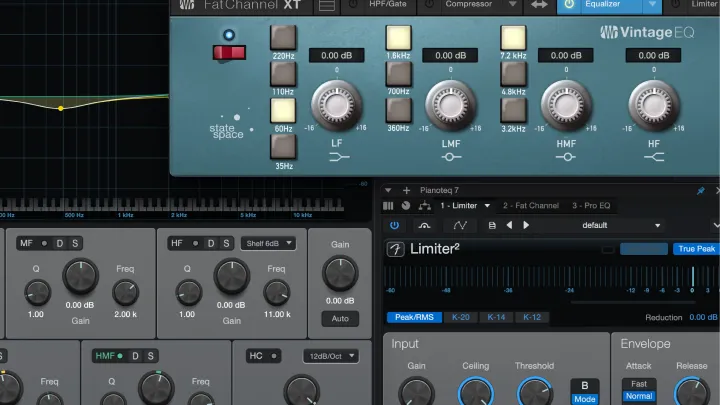Viewport: 720px width, 405px height.
Task: Click the HMF peak filter shape icon
Action: 566,158
